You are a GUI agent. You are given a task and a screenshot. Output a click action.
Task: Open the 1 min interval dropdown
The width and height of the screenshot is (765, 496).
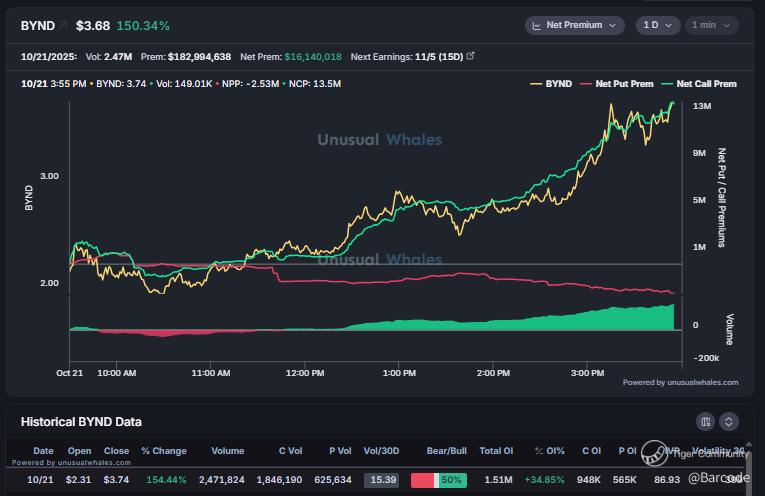(710, 25)
